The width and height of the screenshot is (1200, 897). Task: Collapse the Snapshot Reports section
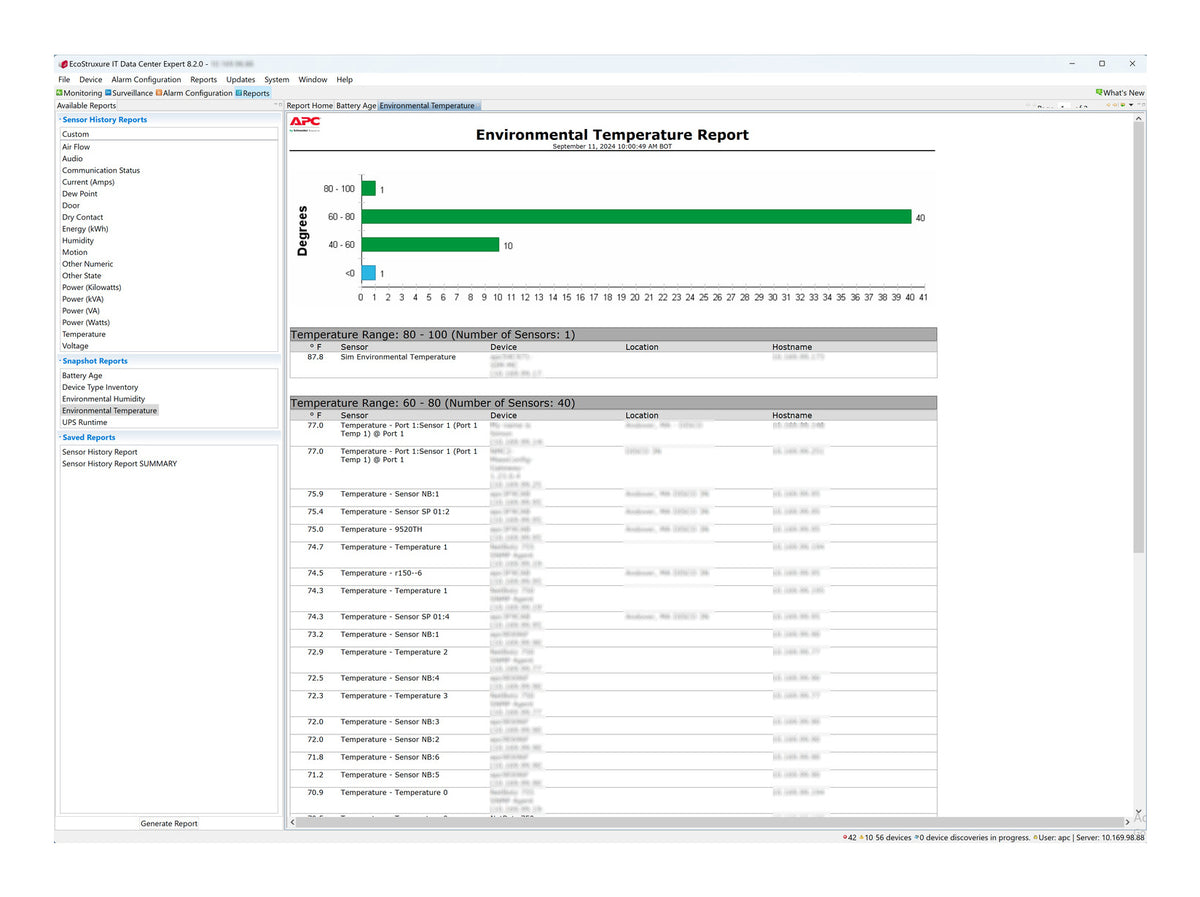(x=59, y=361)
